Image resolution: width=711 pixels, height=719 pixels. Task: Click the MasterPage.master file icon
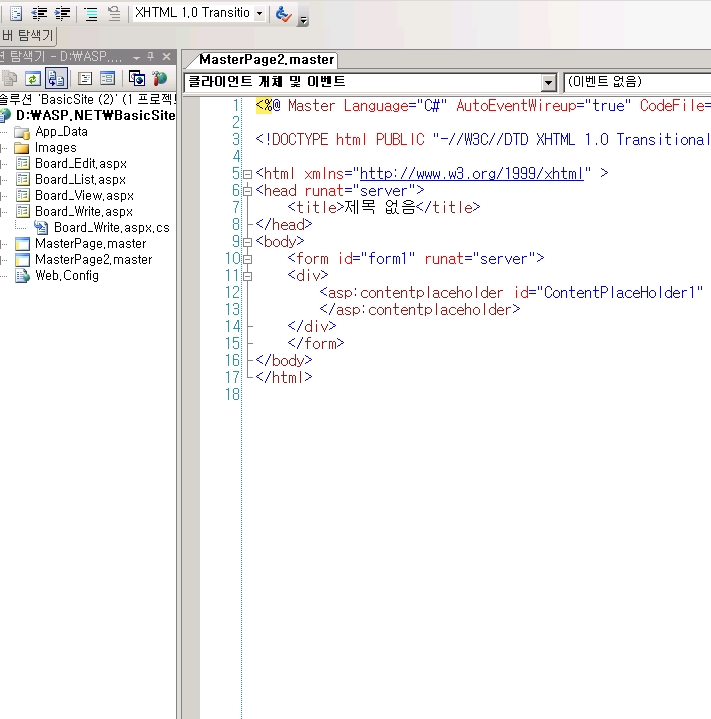pyautogui.click(x=22, y=243)
